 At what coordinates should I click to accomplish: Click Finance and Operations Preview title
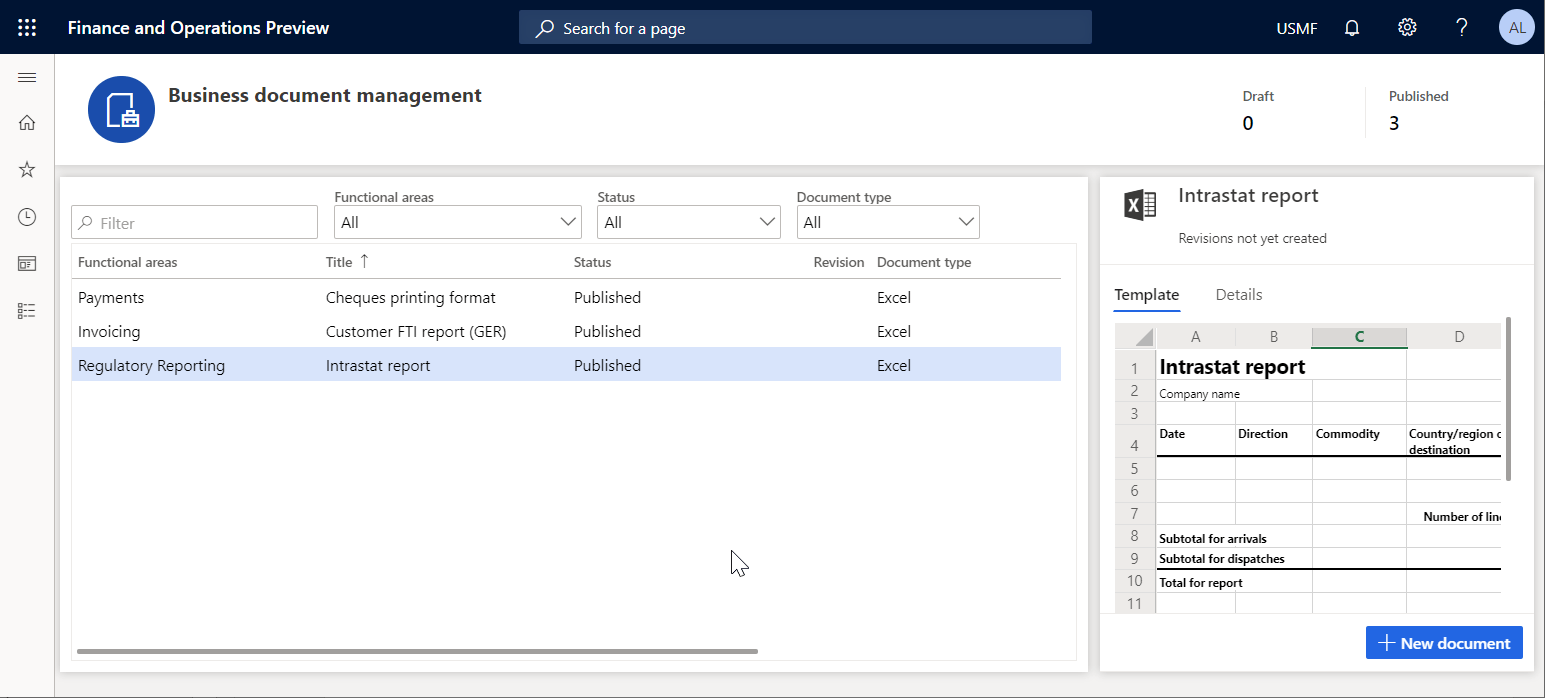198,28
